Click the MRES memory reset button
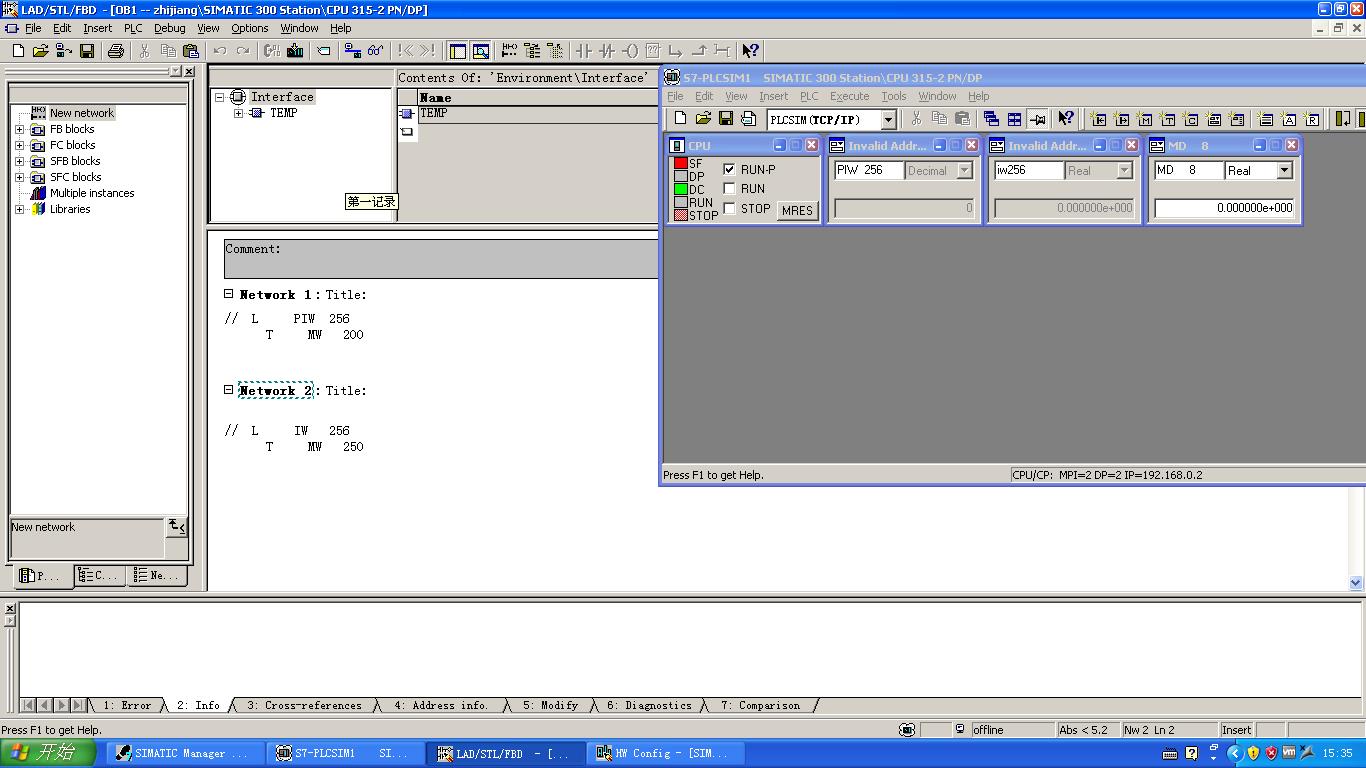 tap(797, 210)
